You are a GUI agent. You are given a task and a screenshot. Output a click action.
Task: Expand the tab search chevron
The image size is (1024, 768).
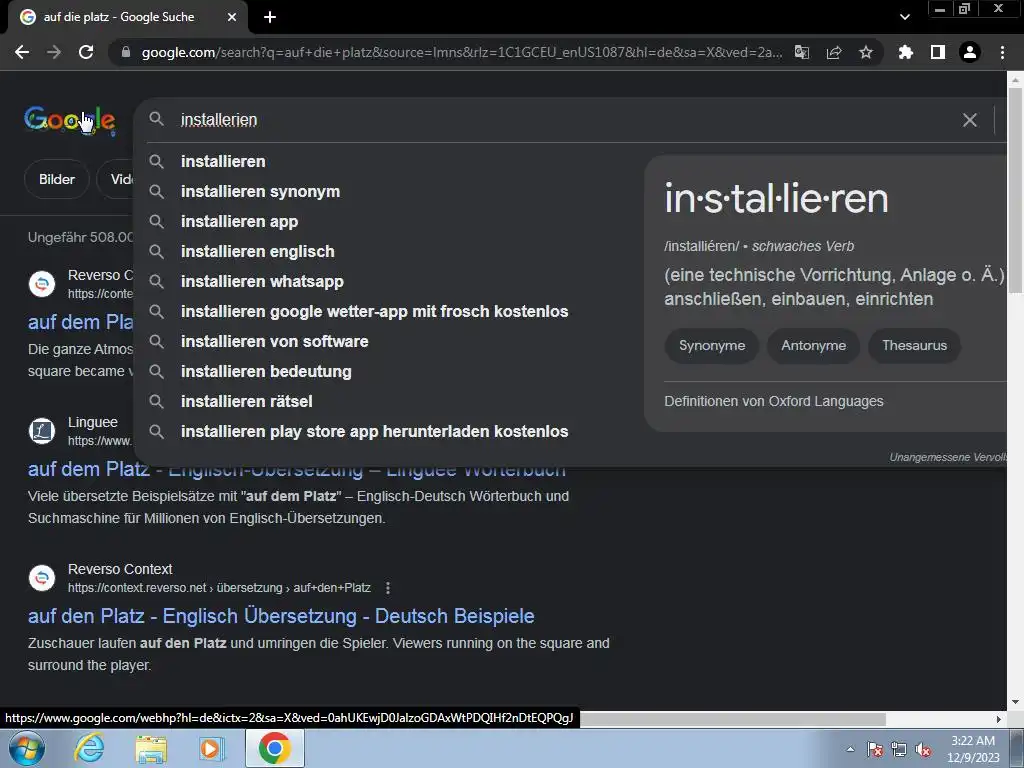[904, 17]
